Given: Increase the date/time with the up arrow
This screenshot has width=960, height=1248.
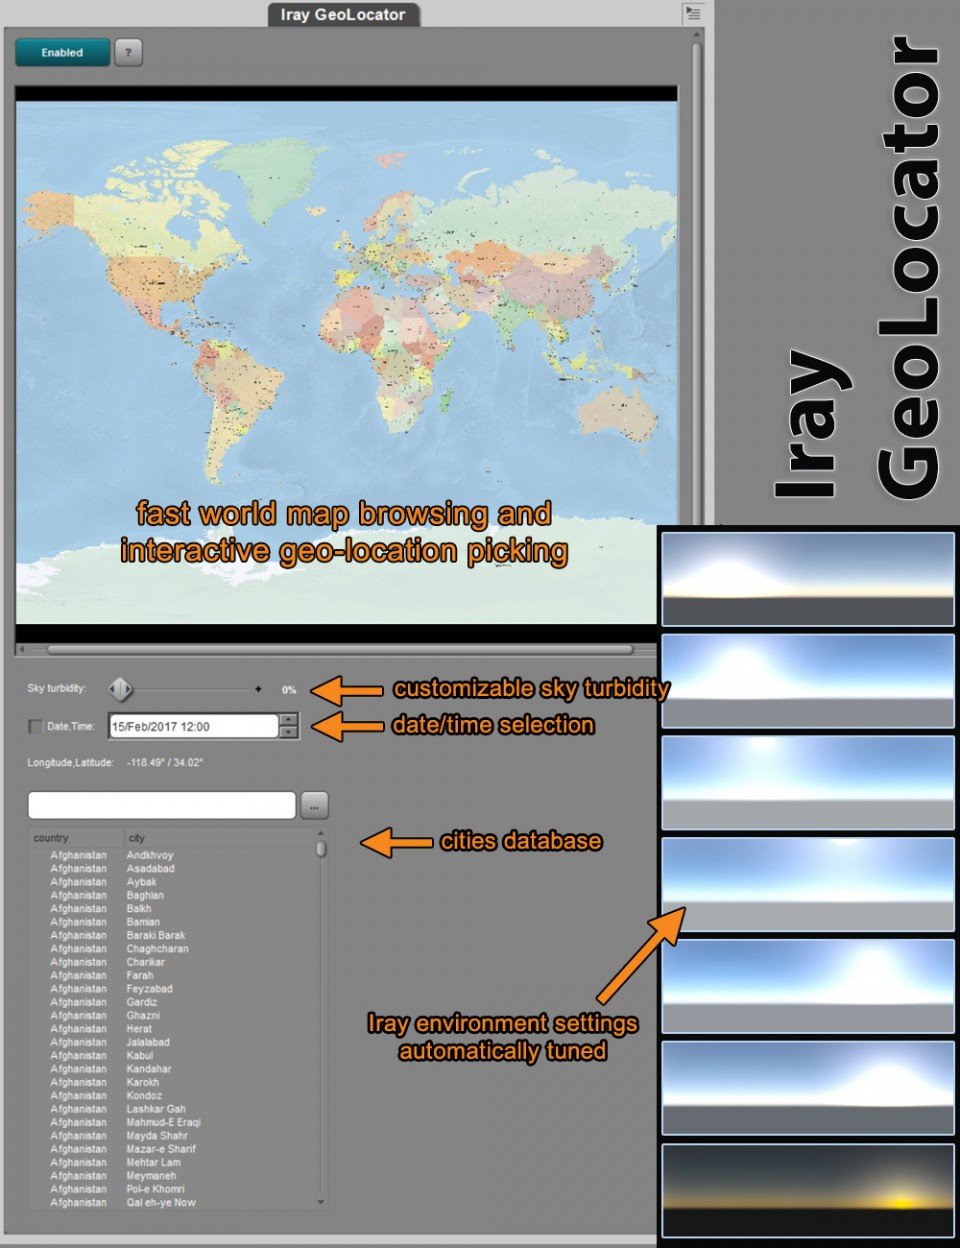Looking at the screenshot, I should tap(289, 720).
